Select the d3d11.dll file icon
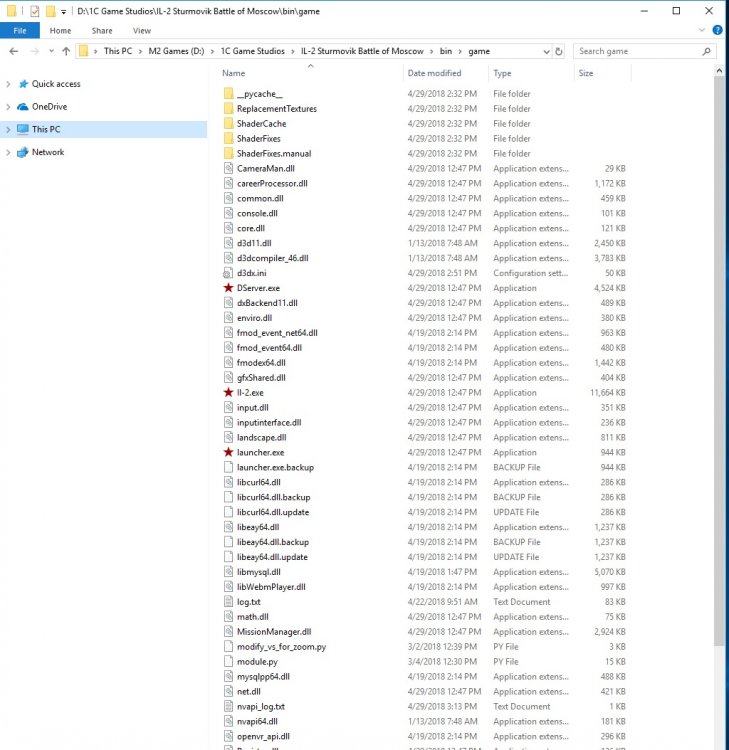This screenshot has width=729, height=750. [229, 243]
